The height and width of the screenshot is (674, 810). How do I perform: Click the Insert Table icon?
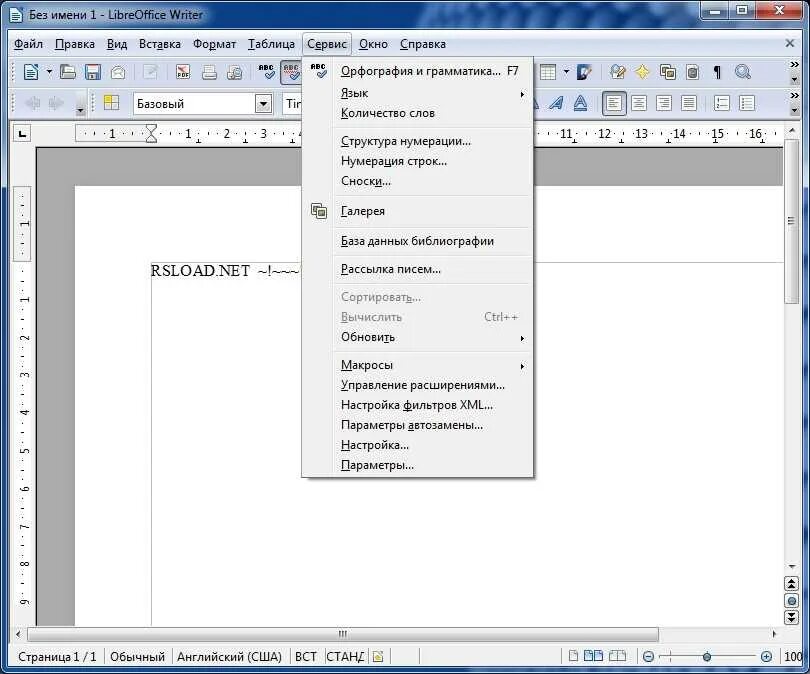click(548, 72)
